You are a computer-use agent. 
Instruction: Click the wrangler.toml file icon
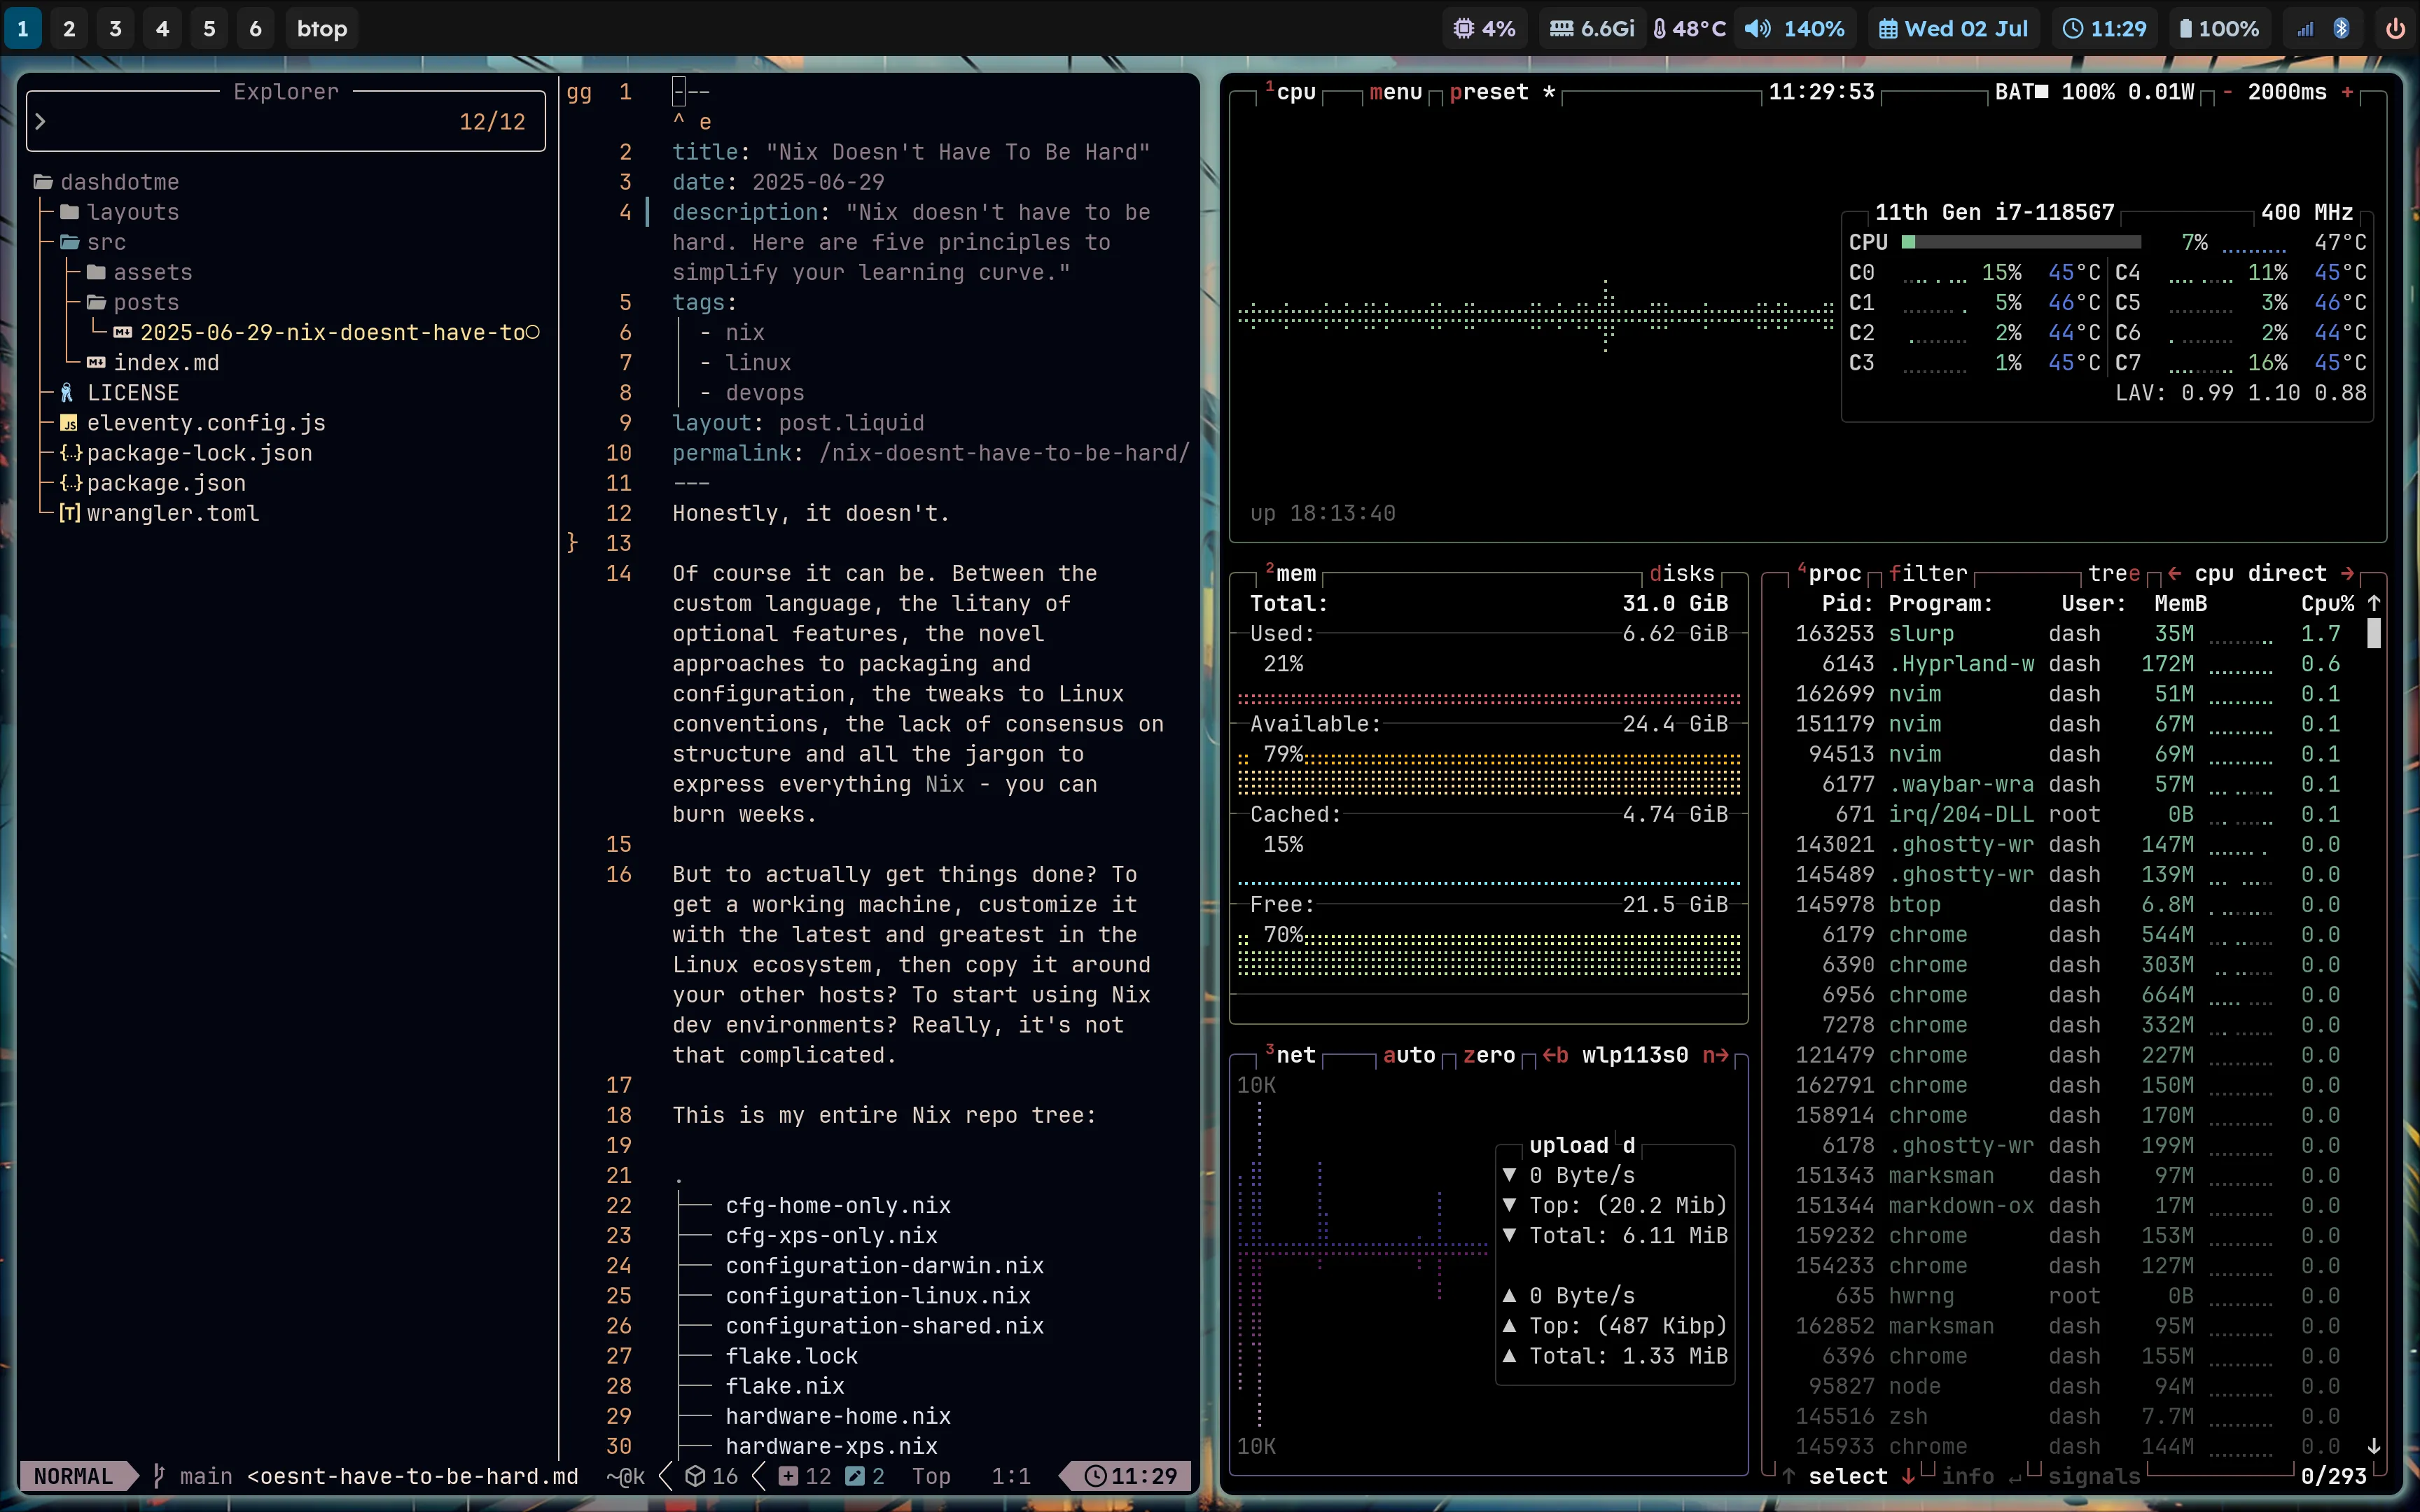click(69, 513)
